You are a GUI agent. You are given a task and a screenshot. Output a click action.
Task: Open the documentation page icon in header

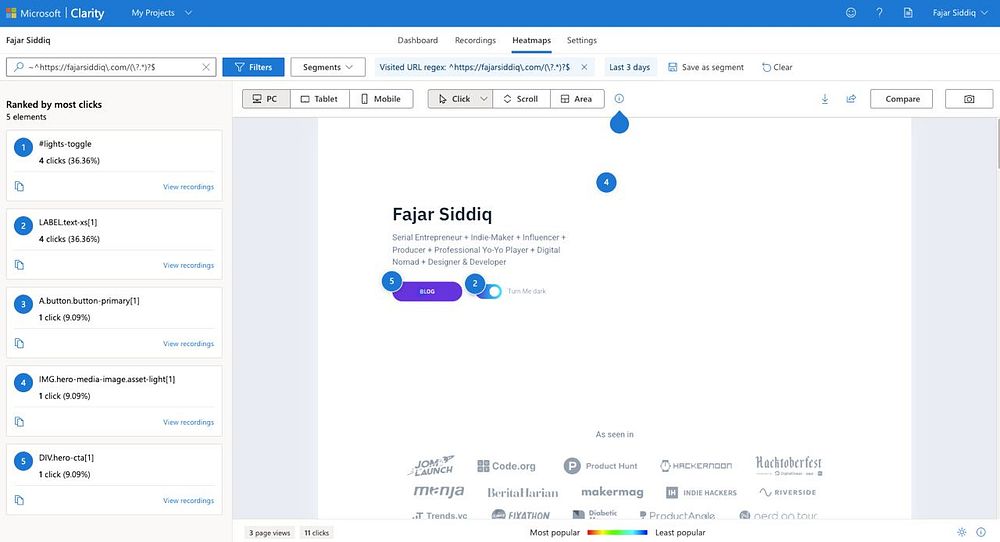(908, 13)
